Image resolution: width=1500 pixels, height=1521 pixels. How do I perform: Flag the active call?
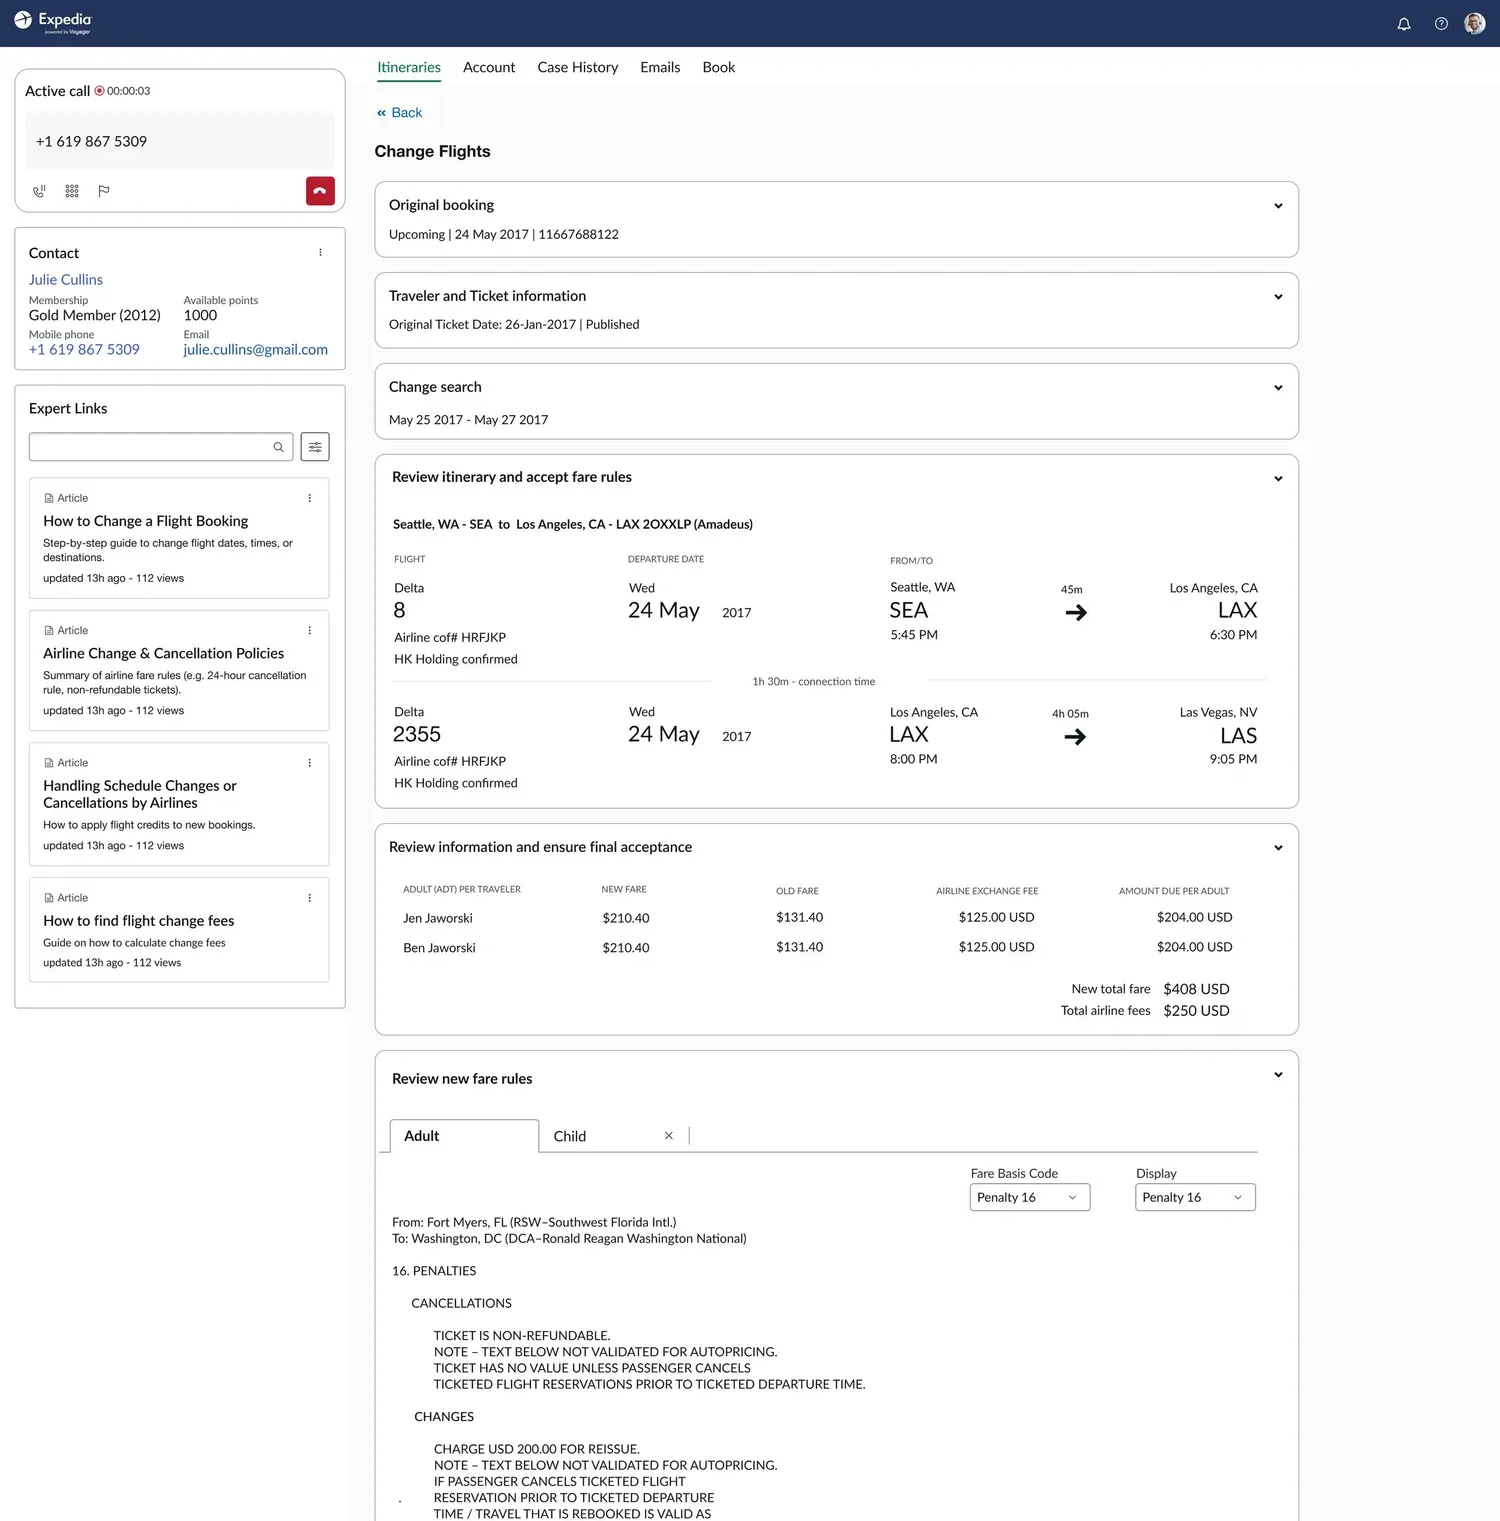104,191
